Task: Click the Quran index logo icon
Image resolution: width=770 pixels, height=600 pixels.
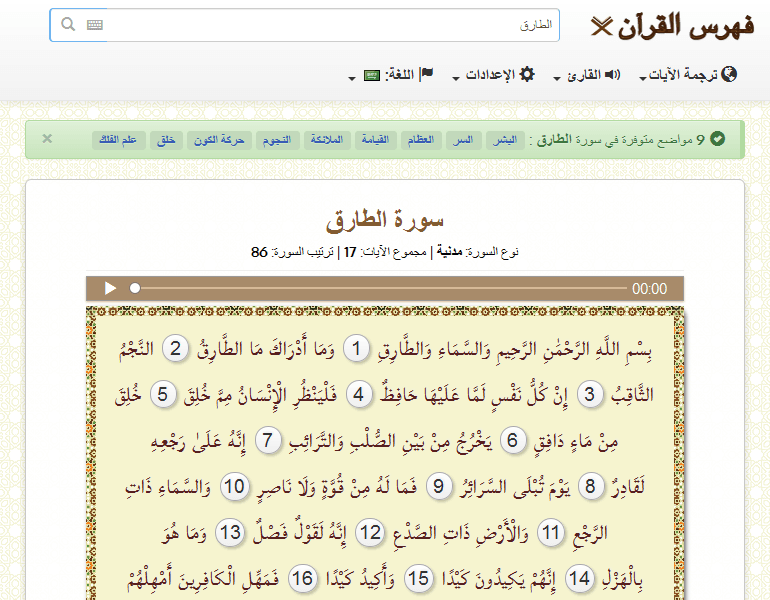Action: [600, 26]
